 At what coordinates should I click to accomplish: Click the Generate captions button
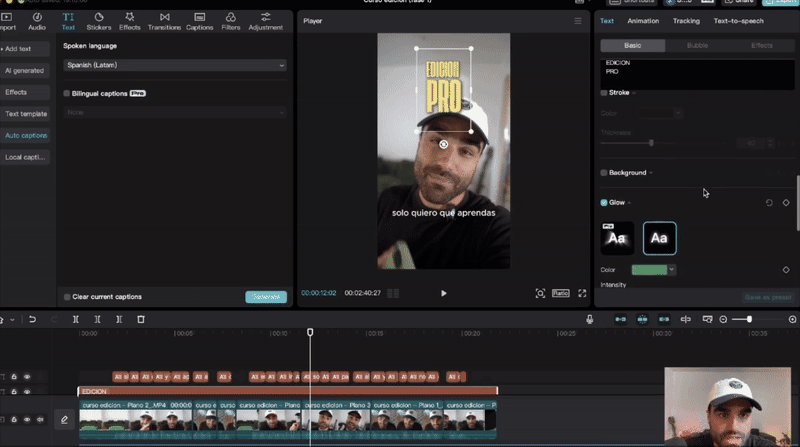[x=265, y=297]
